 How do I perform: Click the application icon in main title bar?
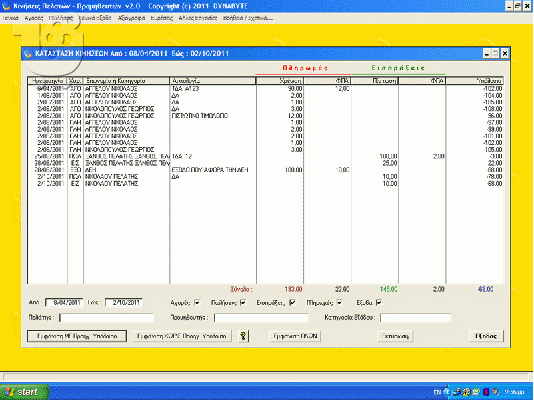point(6,6)
